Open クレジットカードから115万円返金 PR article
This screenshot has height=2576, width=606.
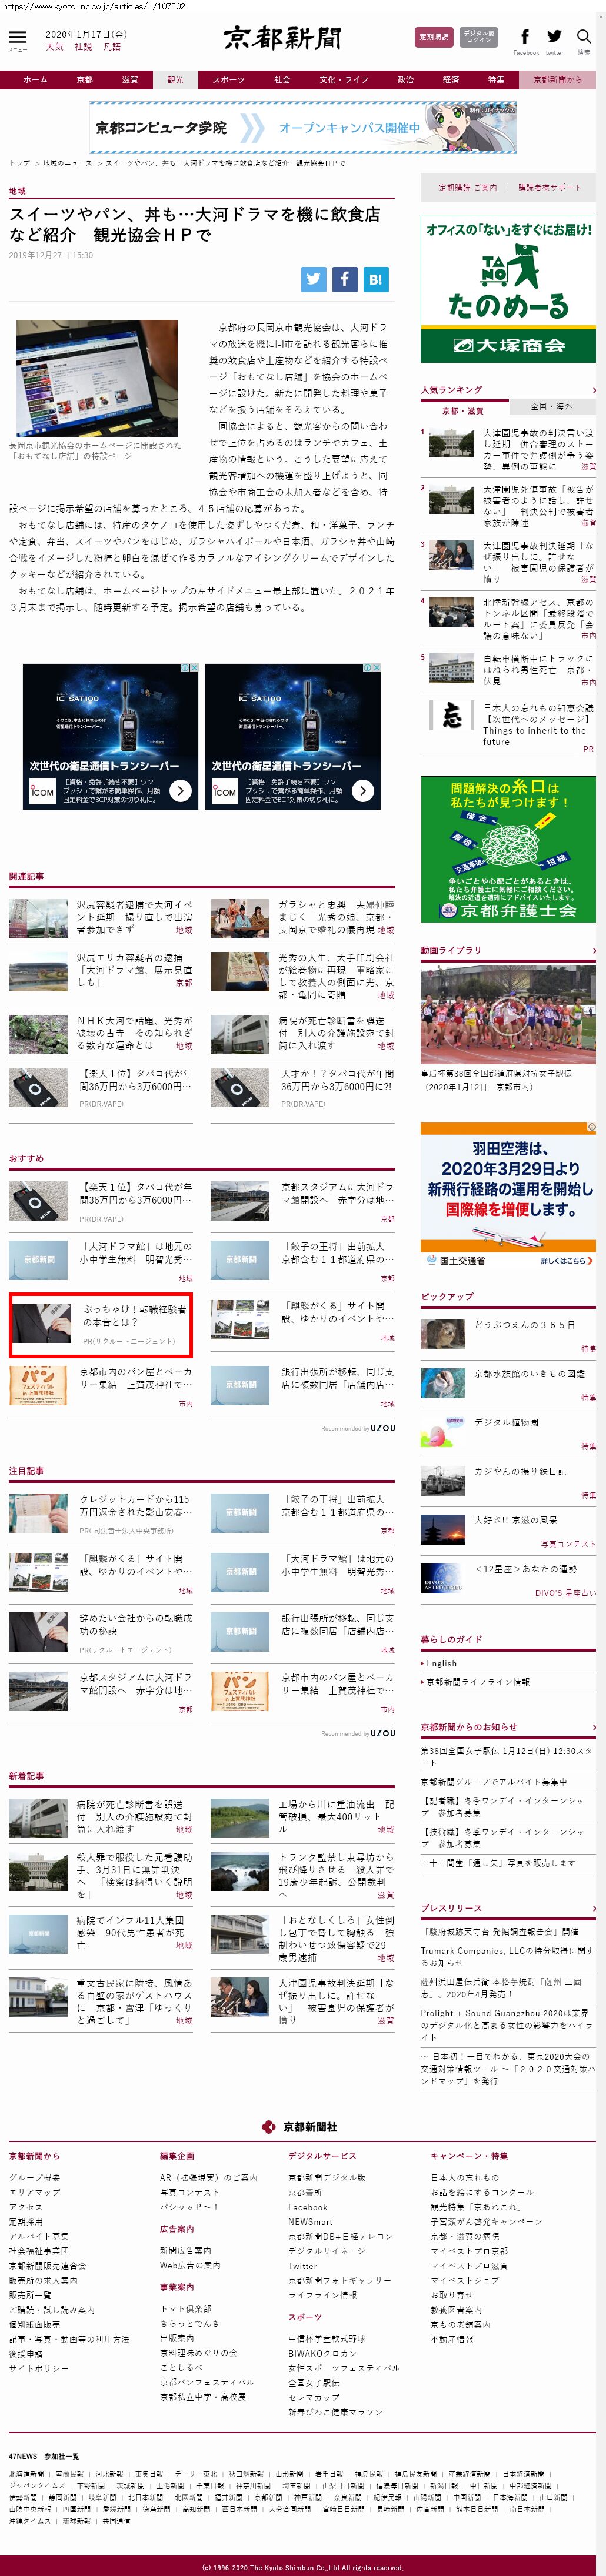[135, 1506]
